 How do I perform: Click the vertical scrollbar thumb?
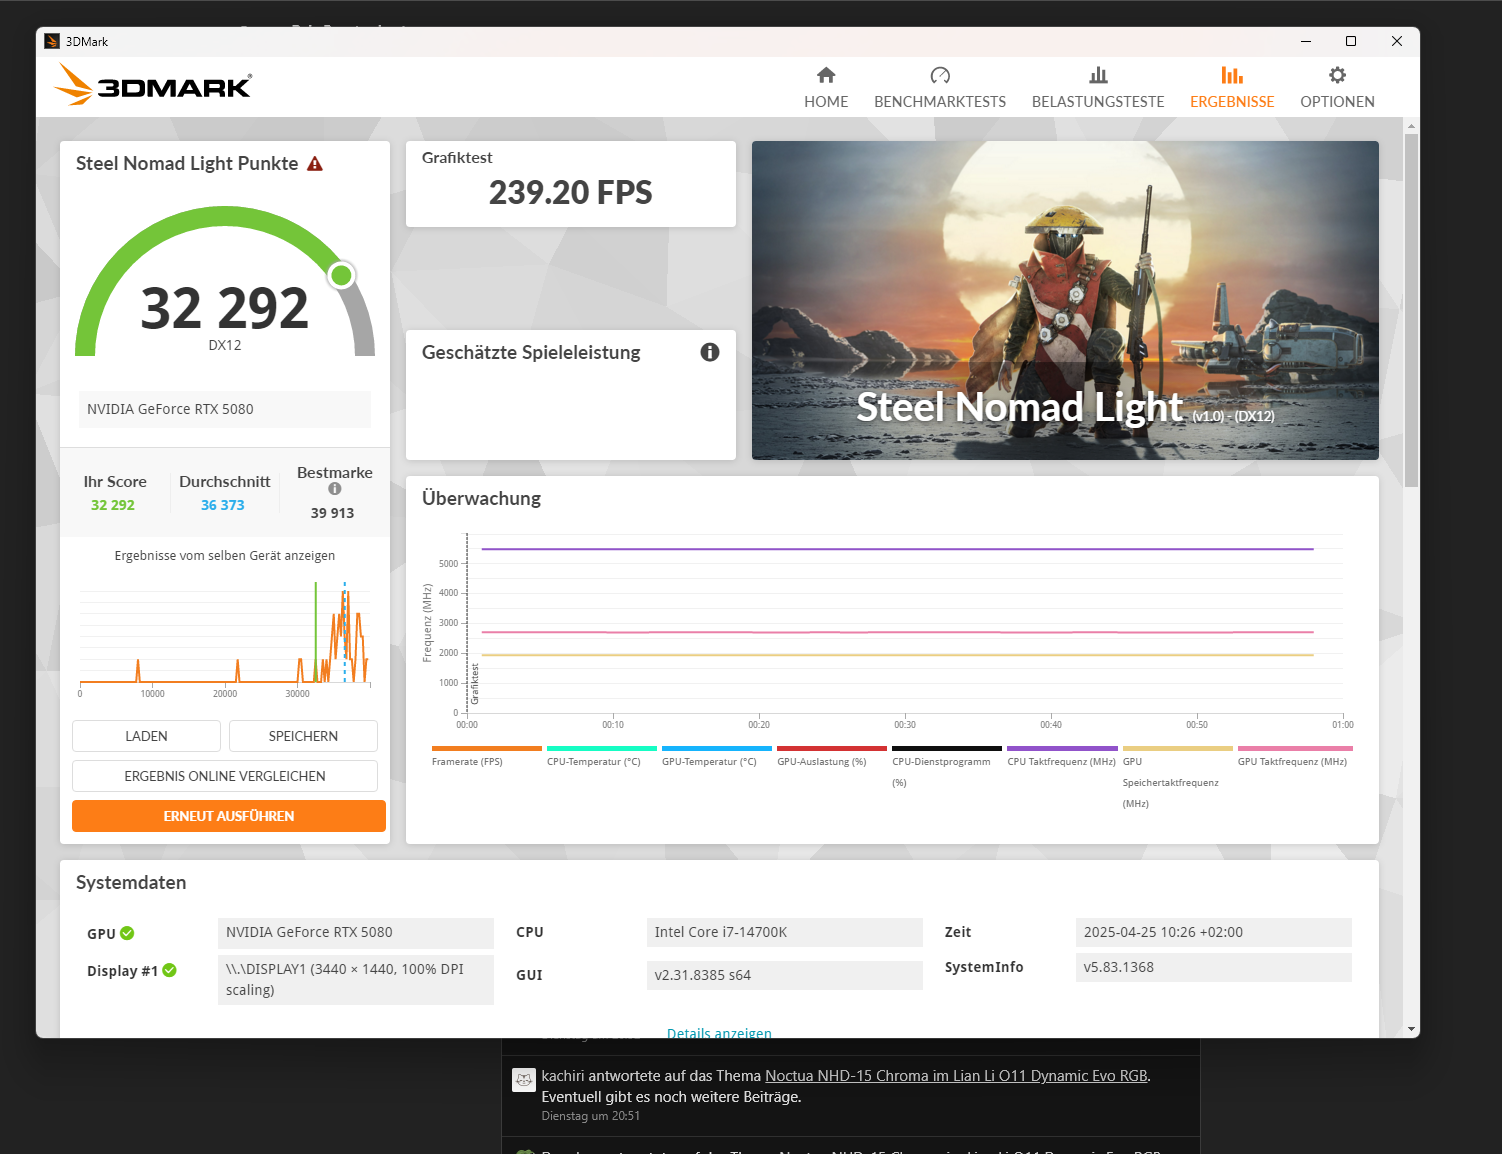tap(1411, 310)
